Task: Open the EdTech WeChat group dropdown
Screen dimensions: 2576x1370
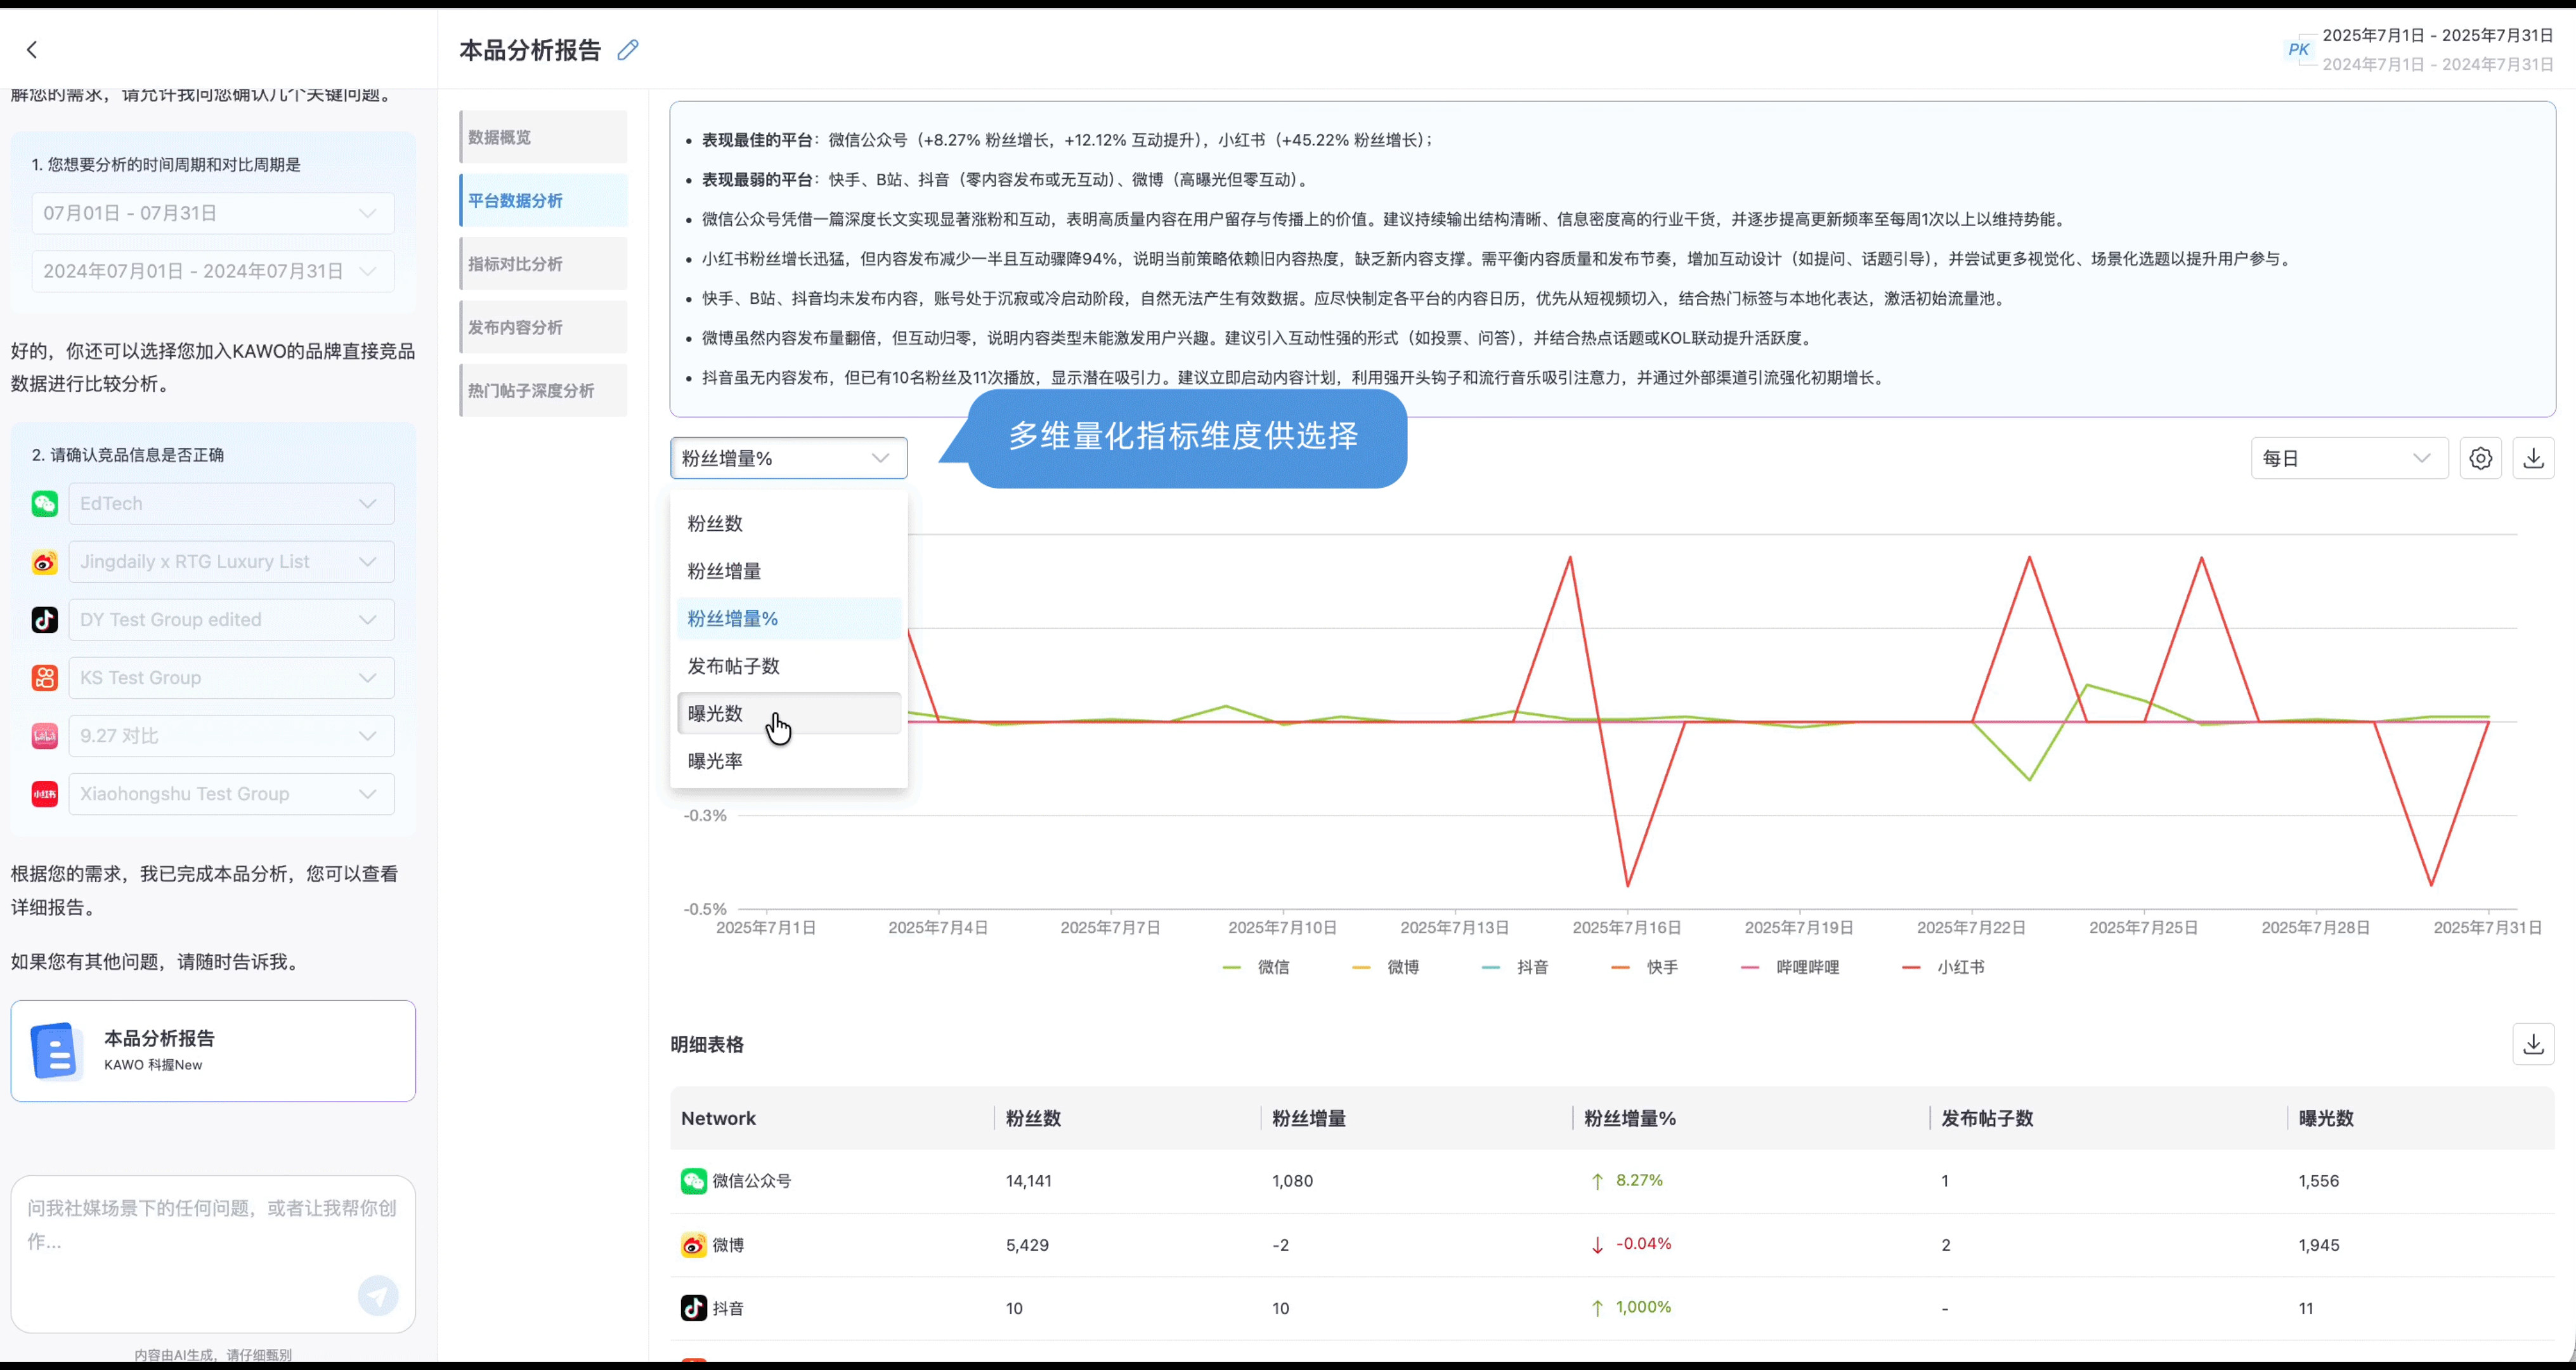Action: [x=231, y=504]
